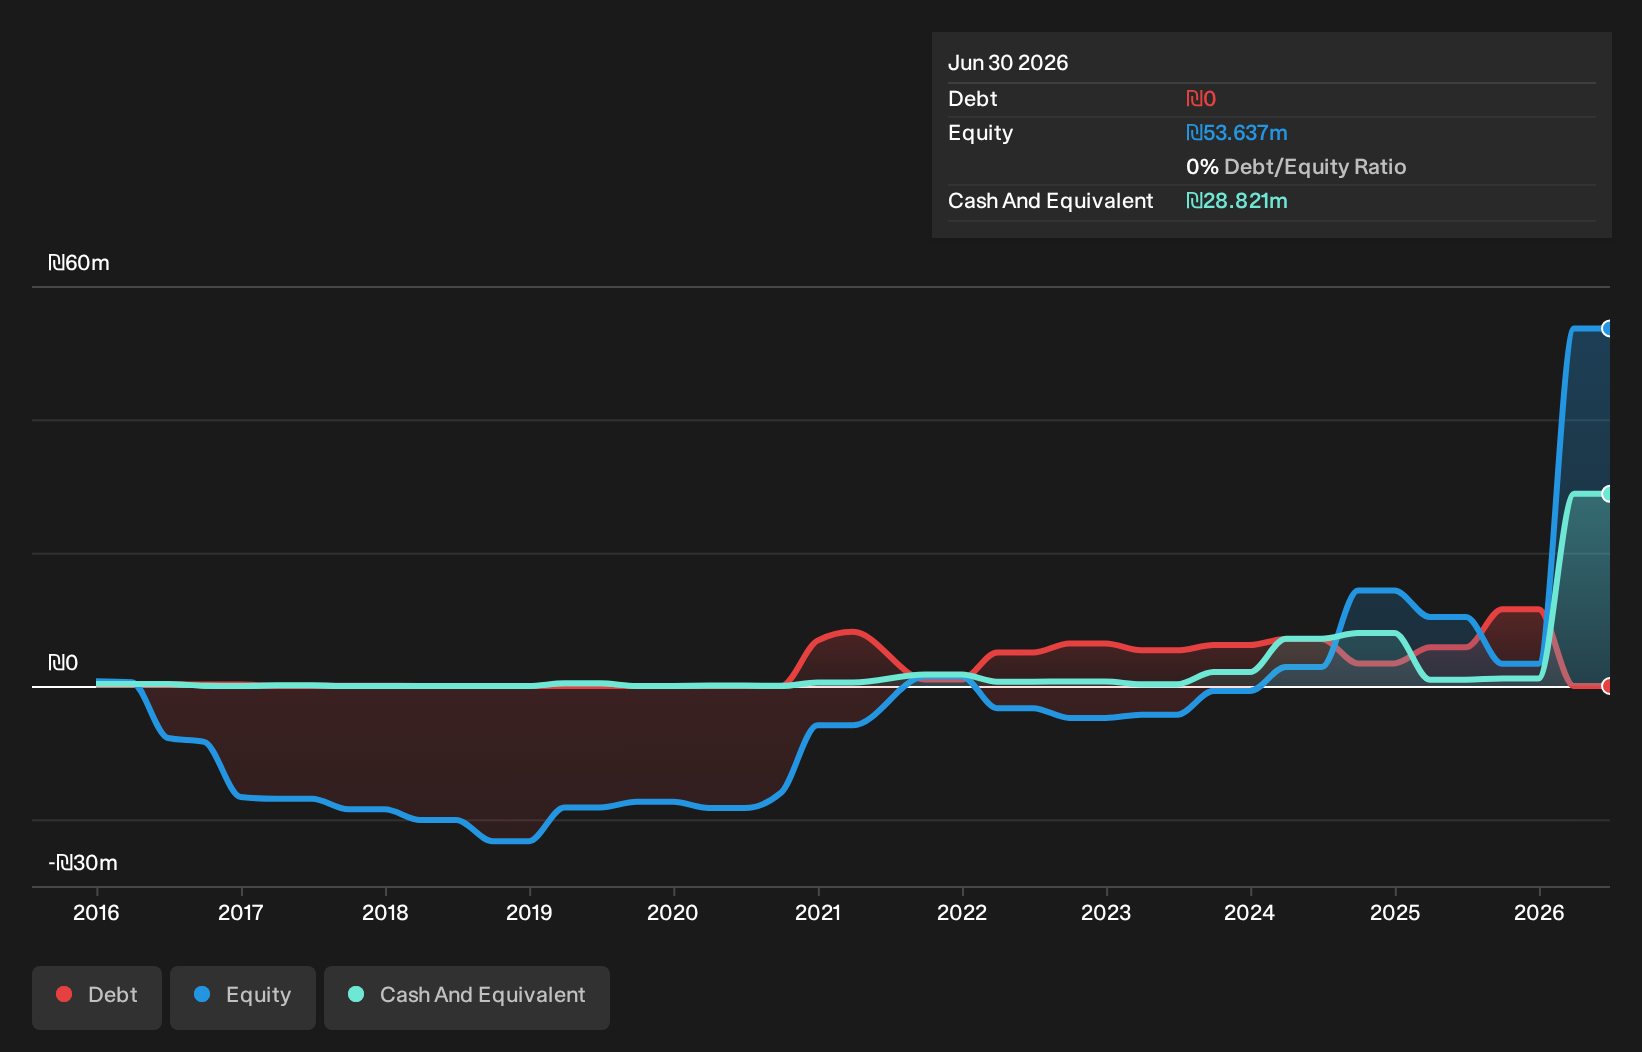Screen dimensions: 1642x1052
Task: Click the 2016 x-axis label
Action: click(x=96, y=913)
